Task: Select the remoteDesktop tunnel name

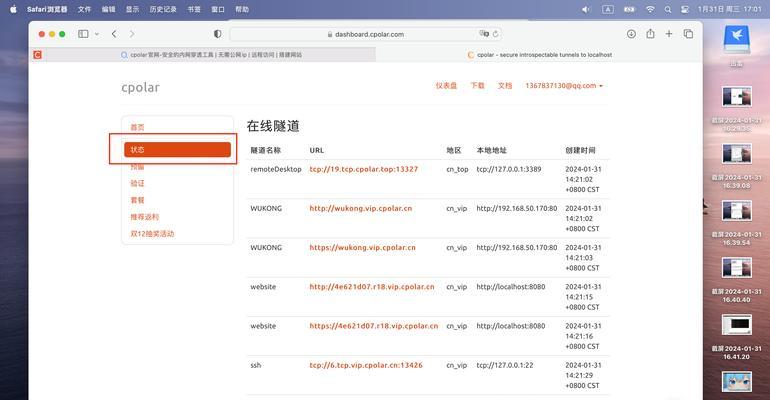Action: click(276, 169)
